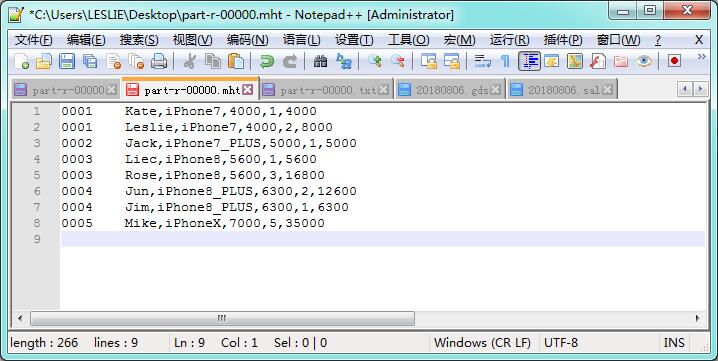Switch to the 20180806.sal tab

562,90
